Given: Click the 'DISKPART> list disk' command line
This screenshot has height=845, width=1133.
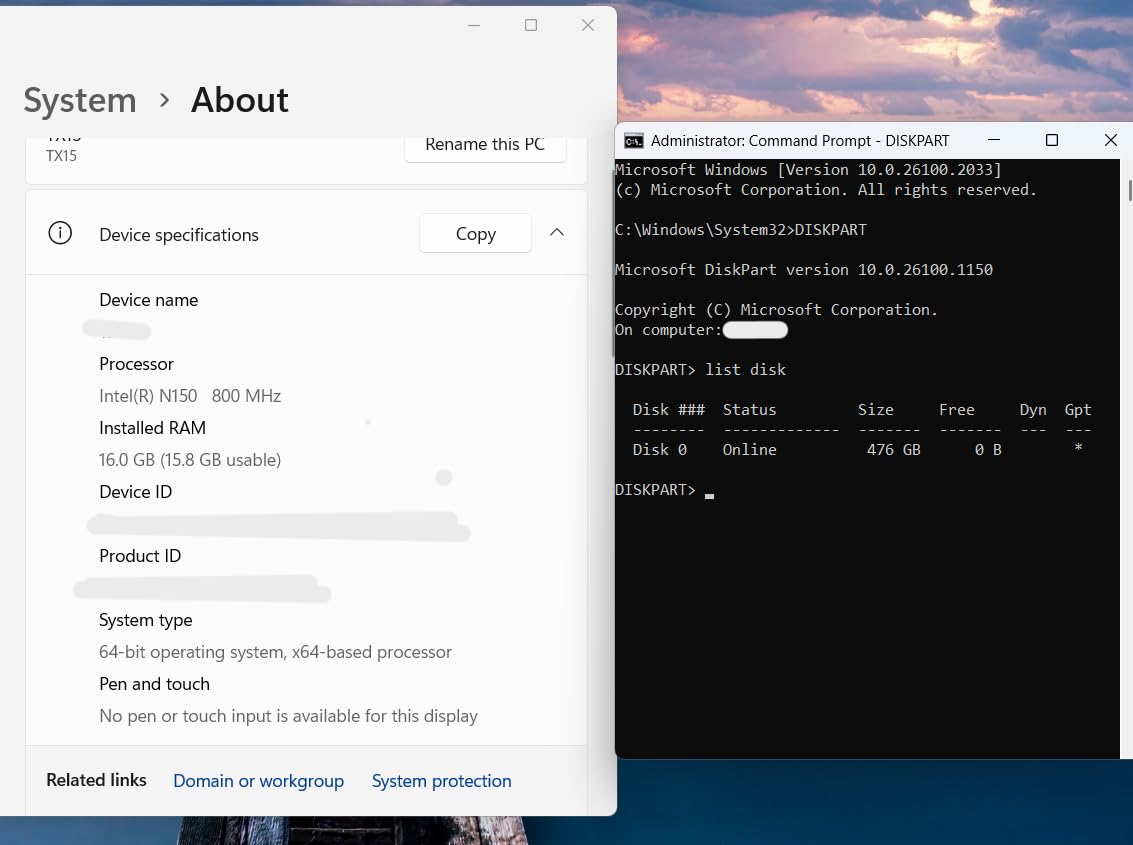Looking at the screenshot, I should pyautogui.click(x=700, y=369).
